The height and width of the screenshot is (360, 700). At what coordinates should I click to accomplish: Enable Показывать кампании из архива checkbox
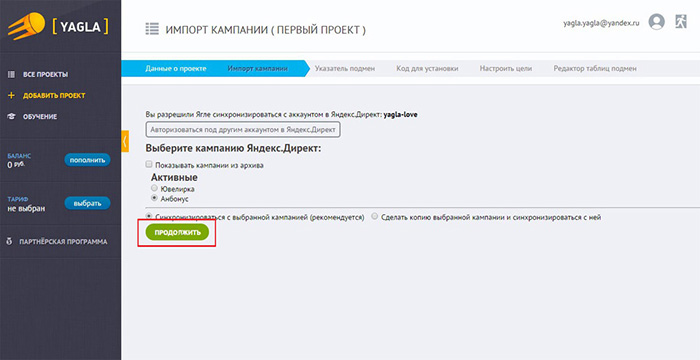(149, 164)
